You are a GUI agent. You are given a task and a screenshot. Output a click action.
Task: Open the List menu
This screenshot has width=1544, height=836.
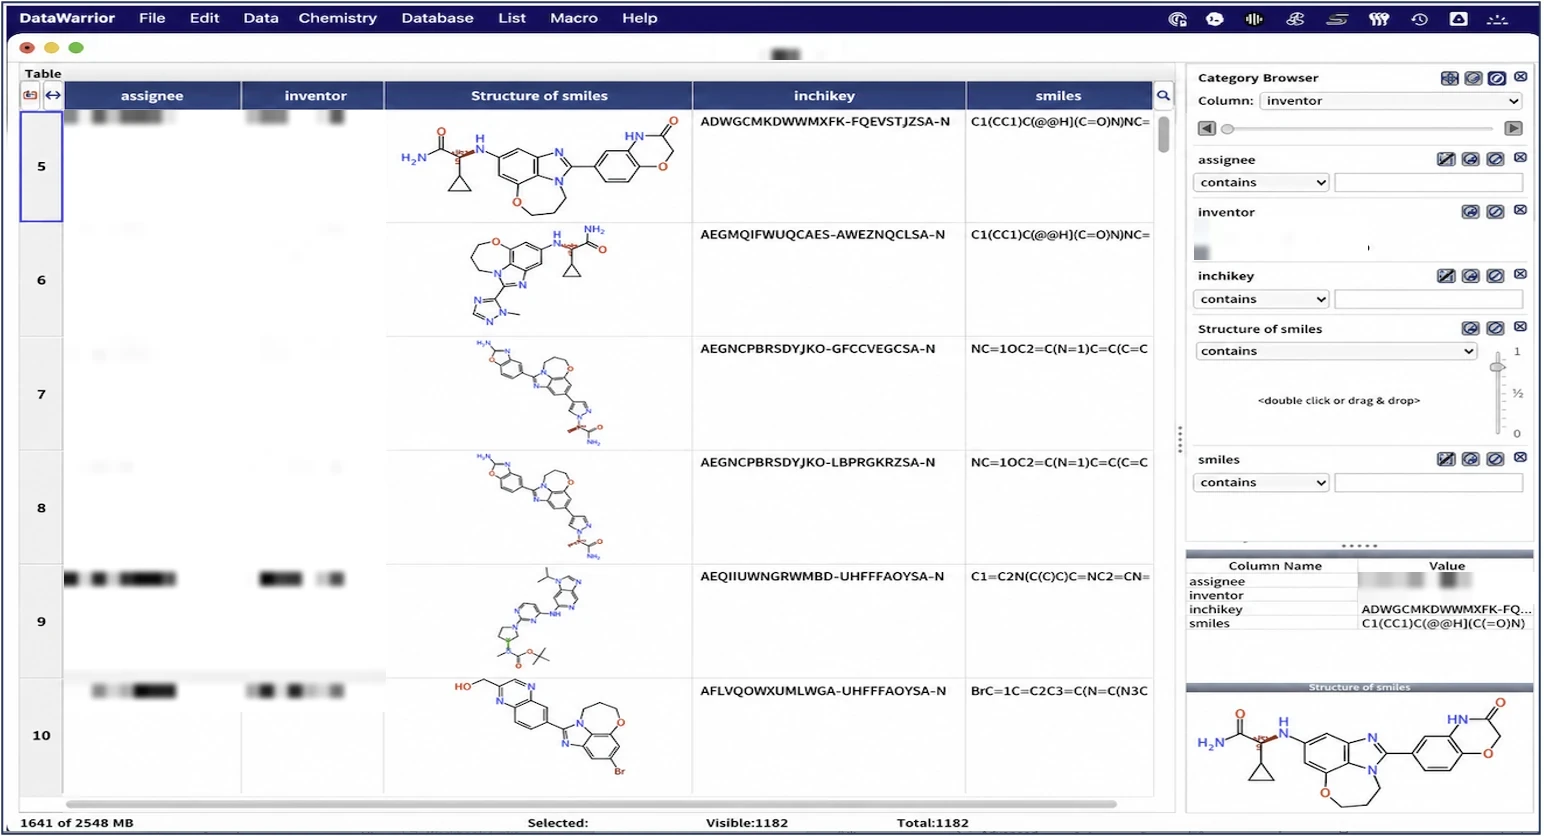point(512,18)
